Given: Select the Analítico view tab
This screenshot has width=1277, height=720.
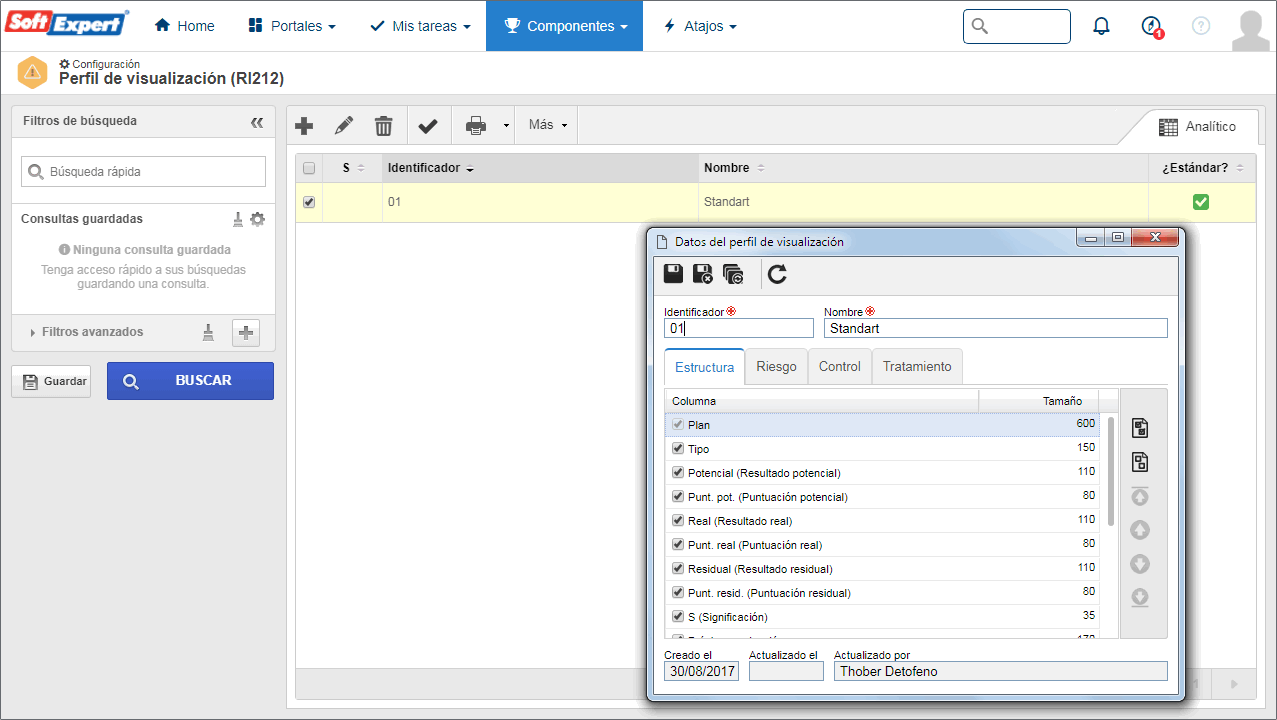Looking at the screenshot, I should pos(1197,127).
